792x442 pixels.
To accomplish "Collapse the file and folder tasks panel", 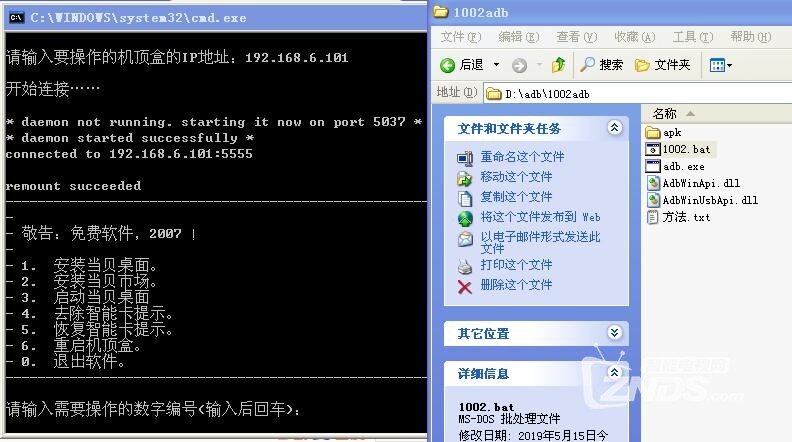I will pos(614,128).
